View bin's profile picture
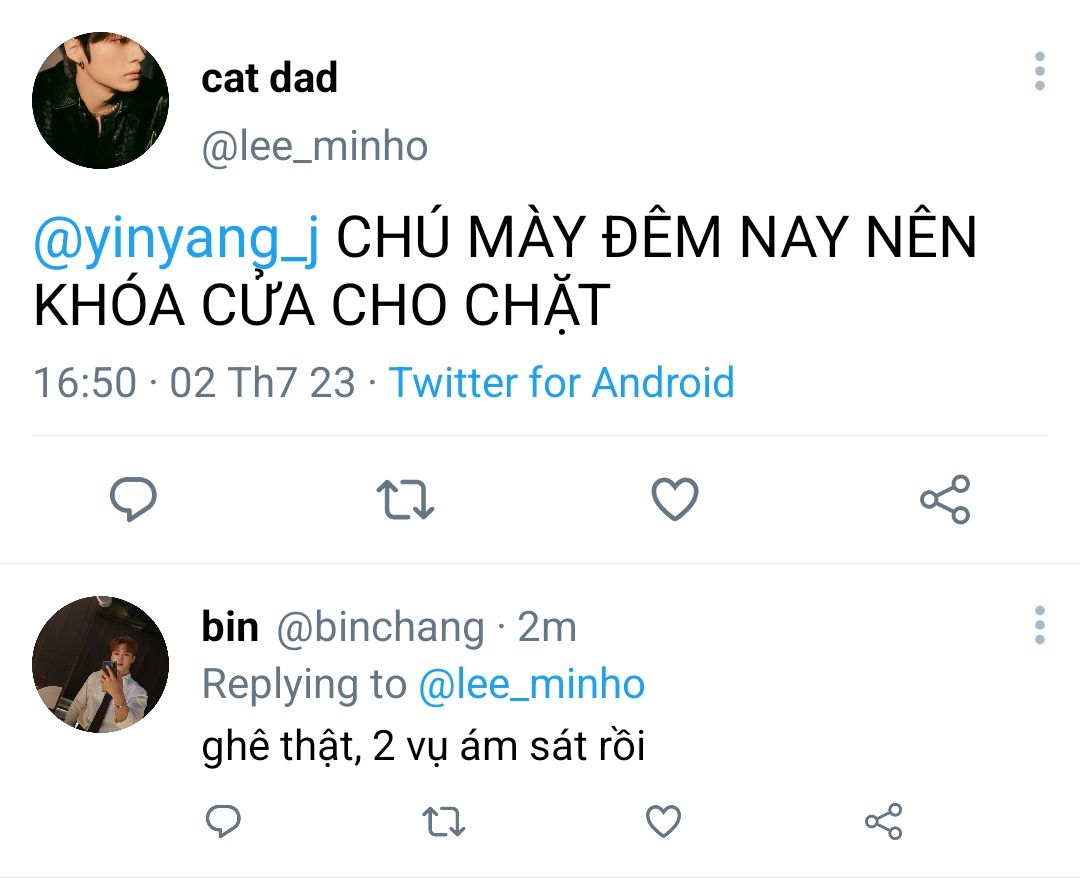This screenshot has height=878, width=1080. pyautogui.click(x=100, y=666)
